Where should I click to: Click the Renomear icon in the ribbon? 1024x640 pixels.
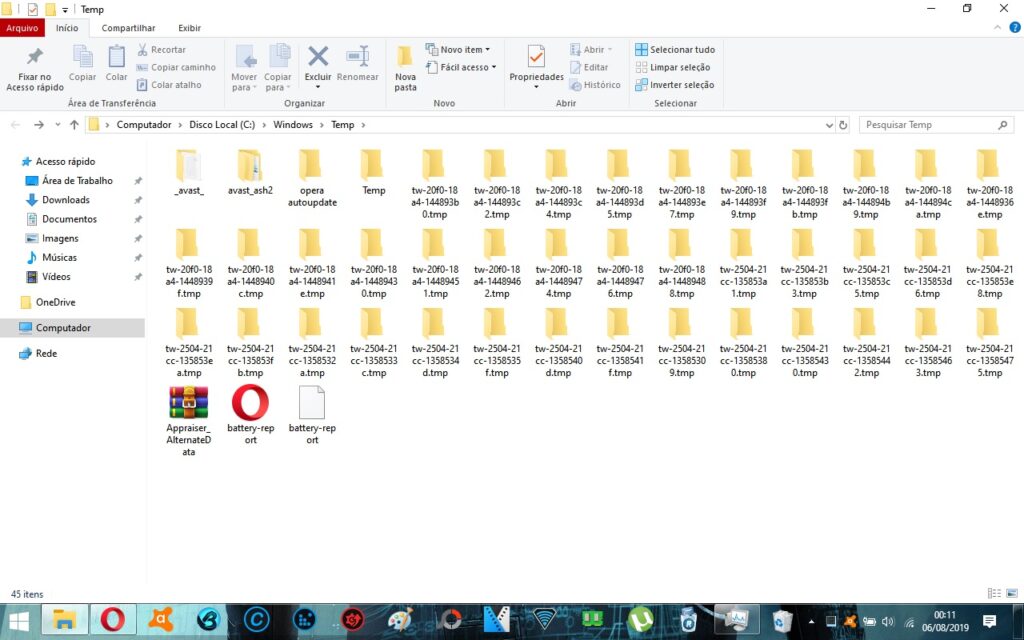point(357,59)
